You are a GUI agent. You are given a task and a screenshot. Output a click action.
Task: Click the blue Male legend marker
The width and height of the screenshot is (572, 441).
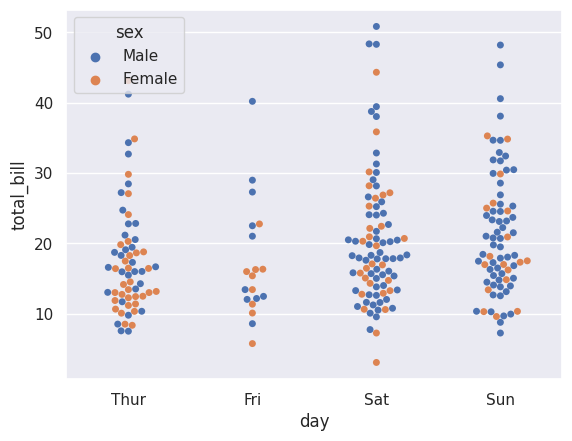(95, 57)
